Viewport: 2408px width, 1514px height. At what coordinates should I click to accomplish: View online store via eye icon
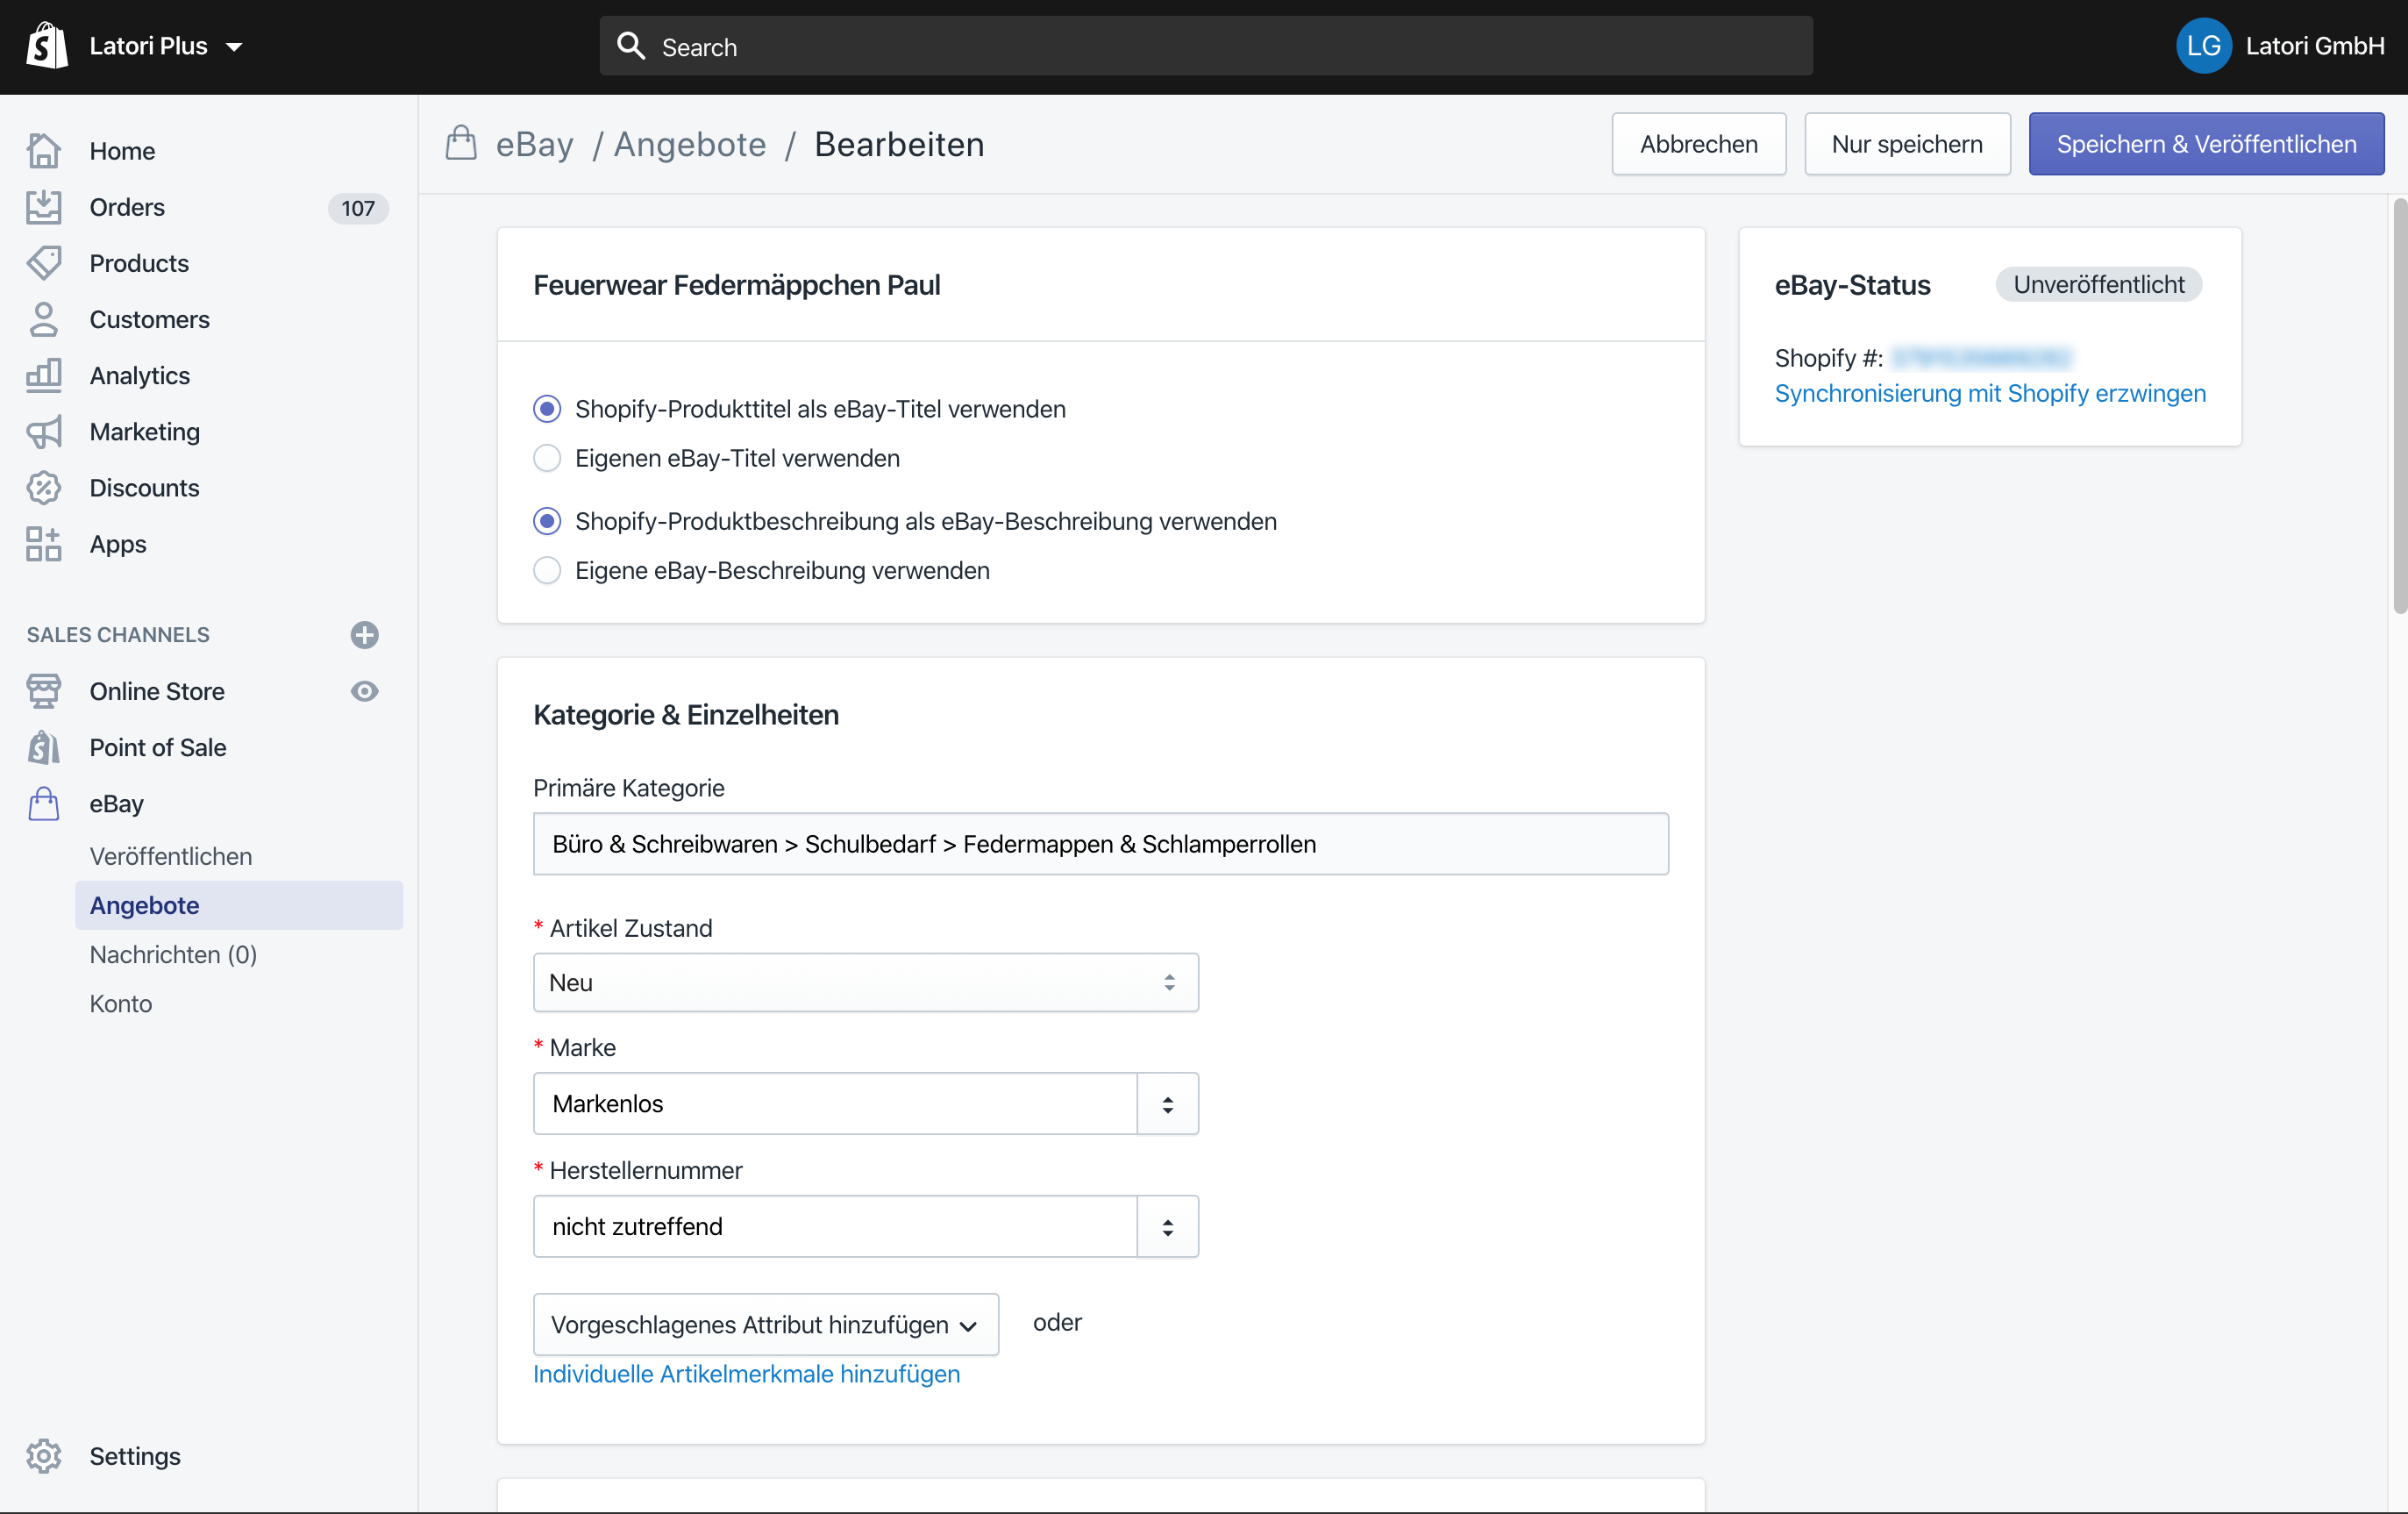[365, 691]
